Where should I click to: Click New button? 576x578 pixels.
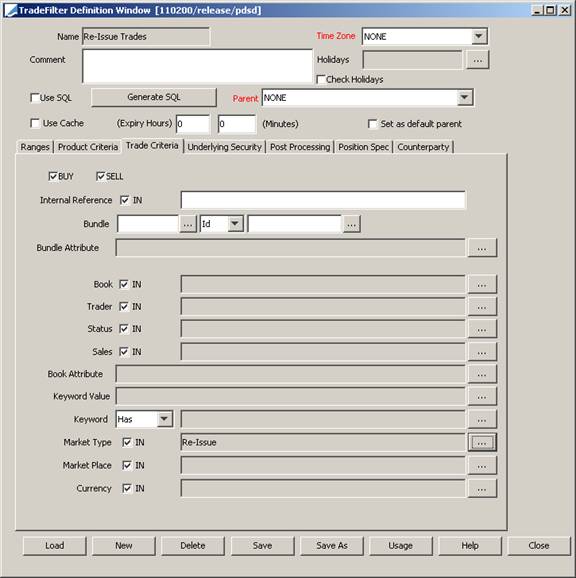(123, 546)
